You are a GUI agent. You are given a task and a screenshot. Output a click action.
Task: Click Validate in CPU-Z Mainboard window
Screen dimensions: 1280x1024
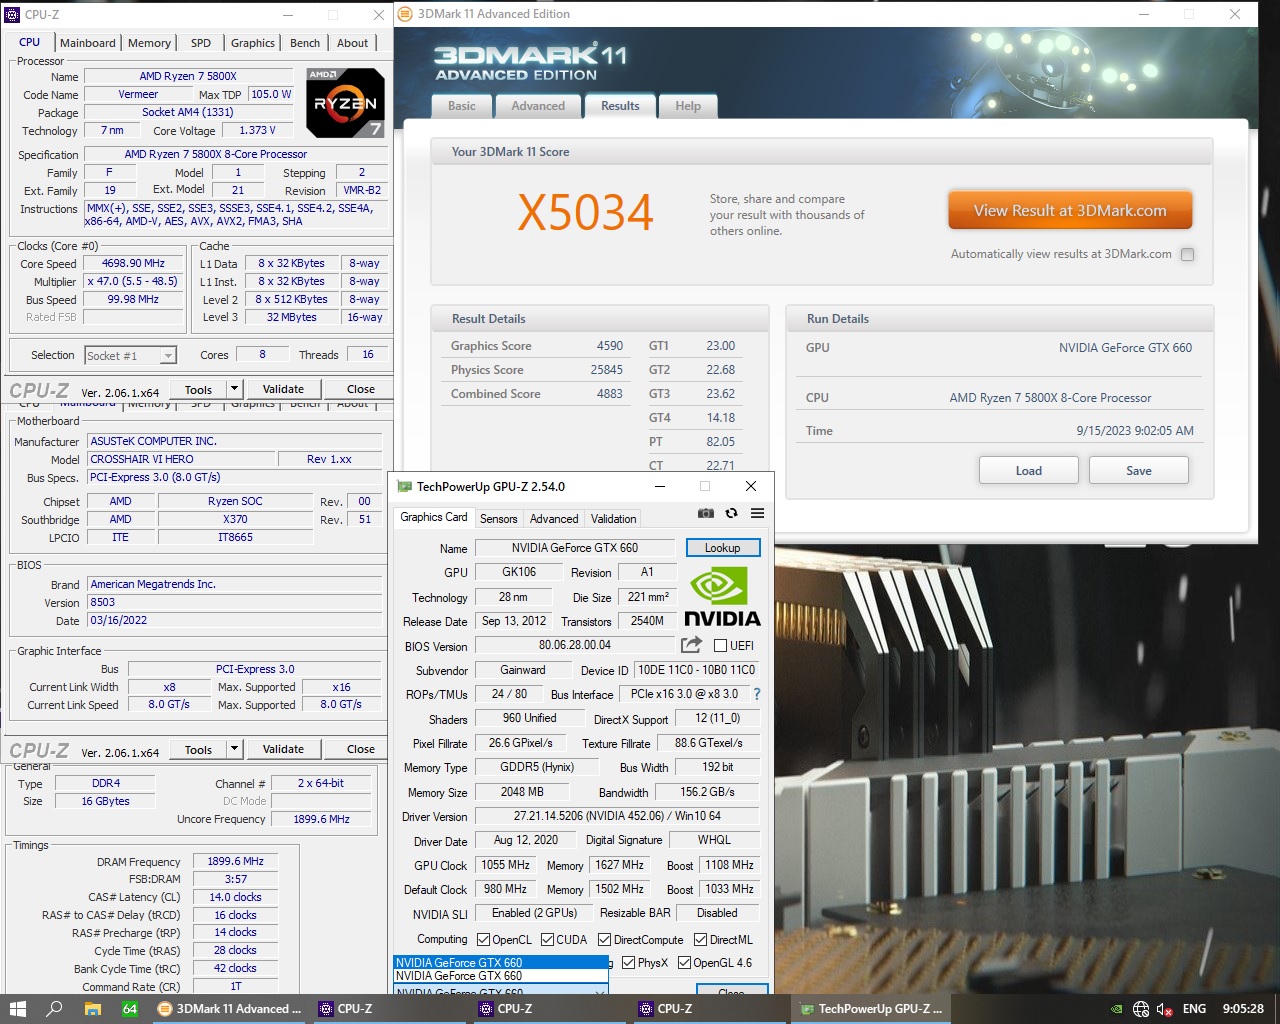(x=283, y=749)
